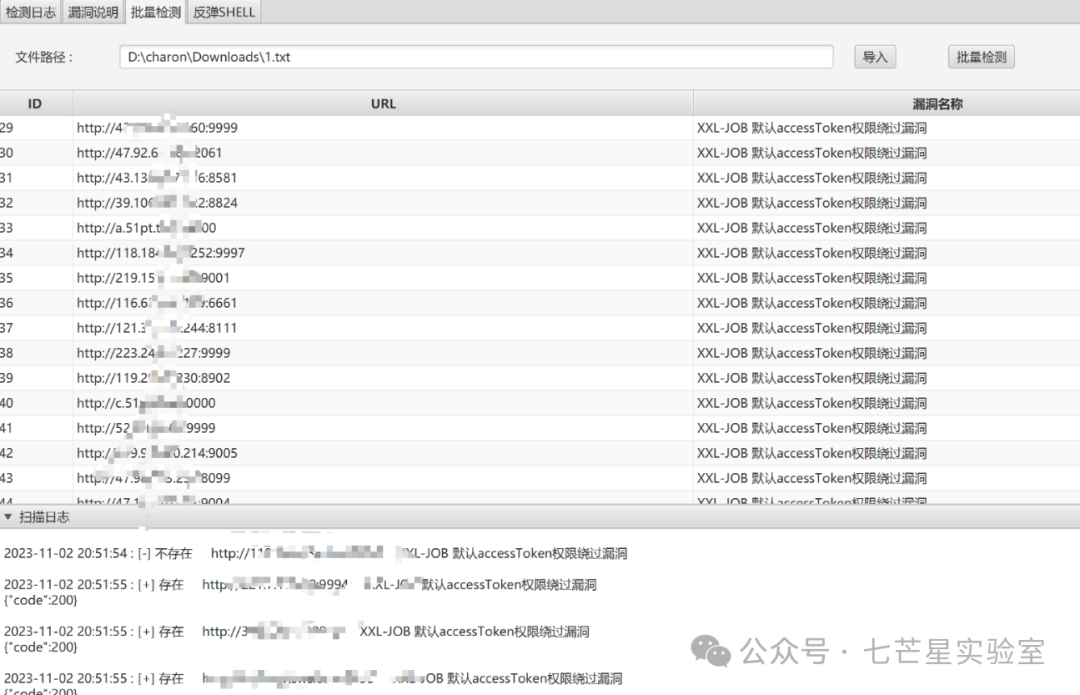This screenshot has width=1080, height=695.
Task: Click the URL starting http://a.51pt
Action: 147,228
